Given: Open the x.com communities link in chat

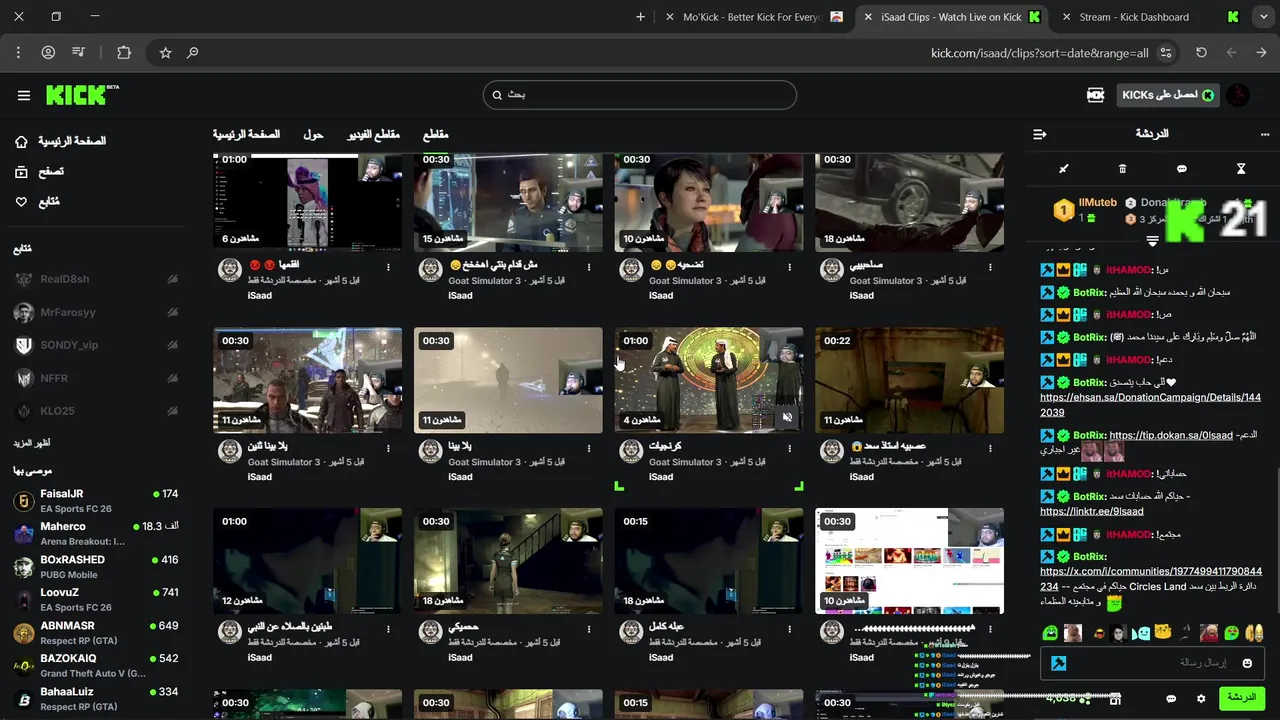Looking at the screenshot, I should tap(1151, 579).
